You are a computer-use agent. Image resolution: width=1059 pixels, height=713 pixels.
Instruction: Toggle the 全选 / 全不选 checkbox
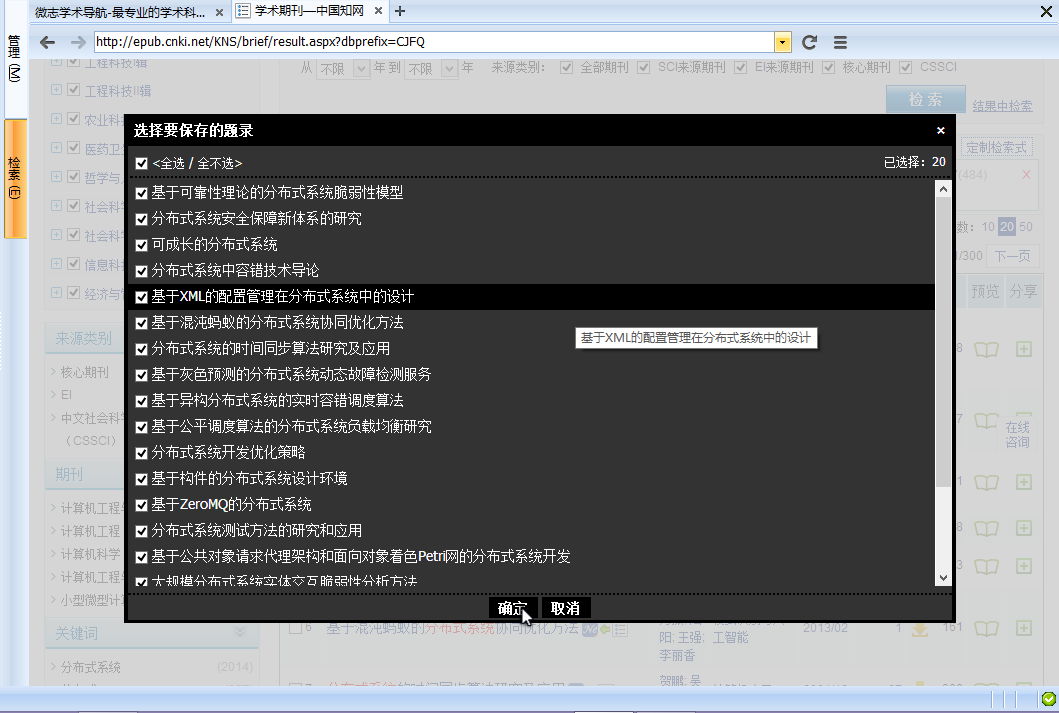click(141, 163)
